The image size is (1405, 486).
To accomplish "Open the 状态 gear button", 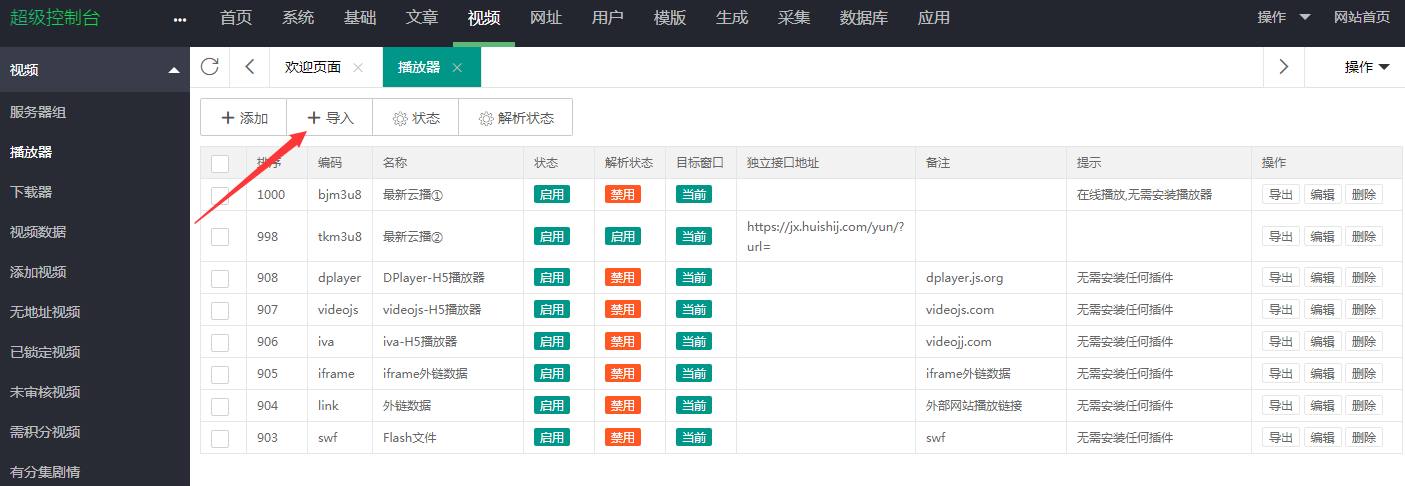I will (x=416, y=118).
